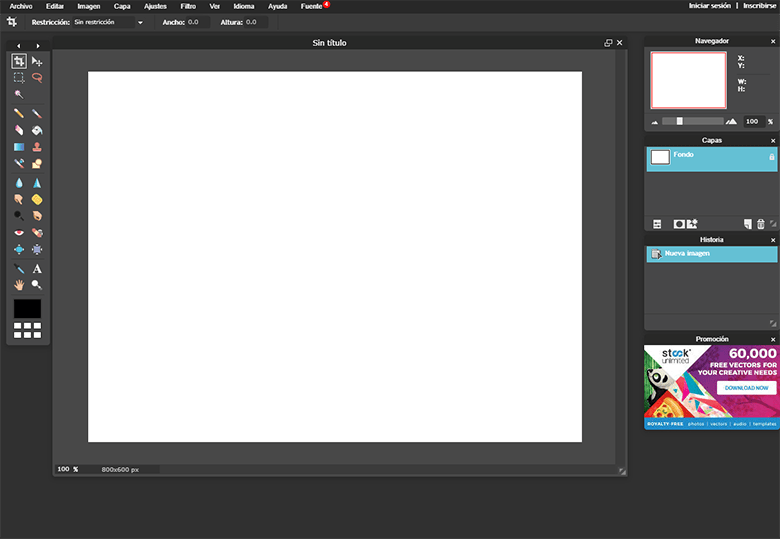Activate the Gradient tool
The width and height of the screenshot is (780, 539).
(19, 147)
